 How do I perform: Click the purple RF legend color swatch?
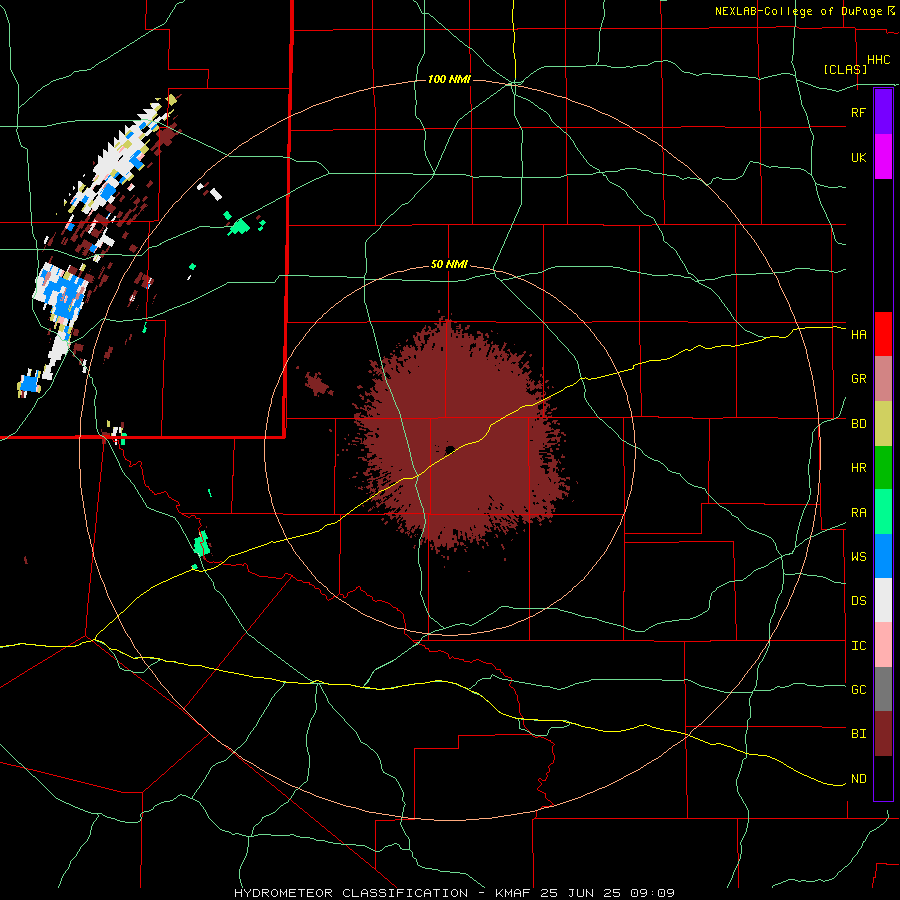pos(883,112)
